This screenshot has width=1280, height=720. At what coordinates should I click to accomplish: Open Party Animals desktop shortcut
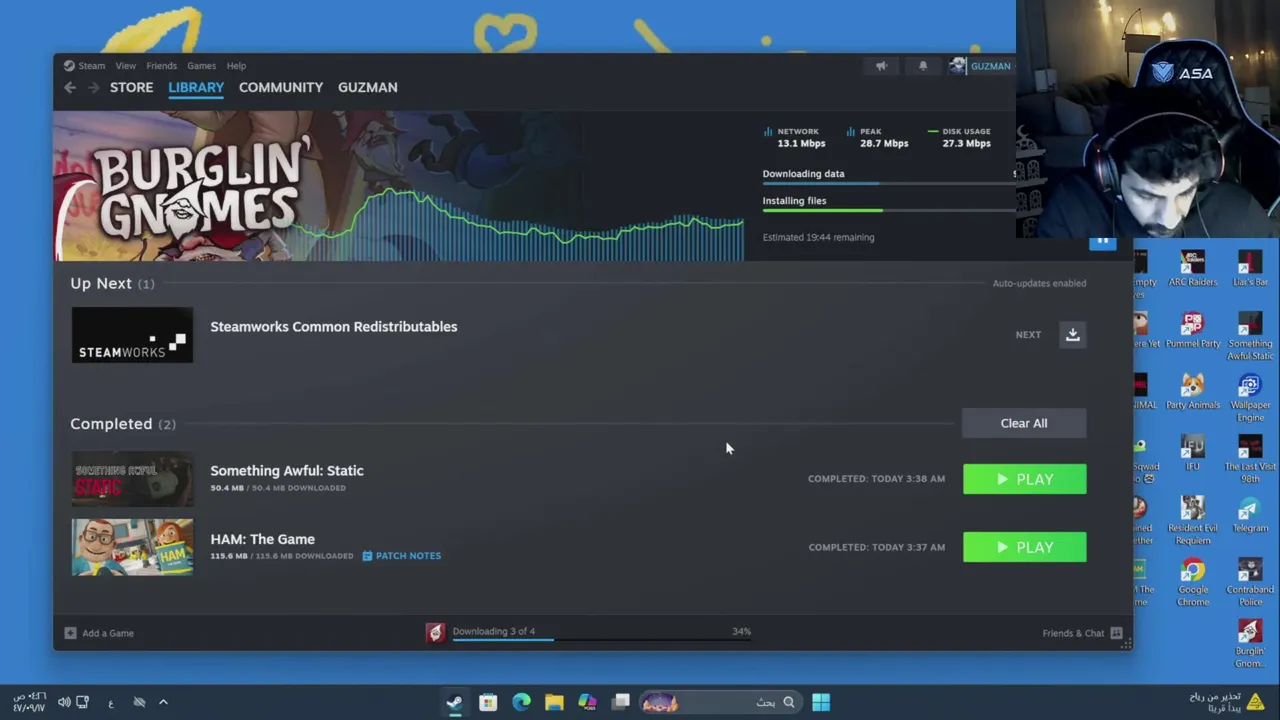pos(1193,391)
